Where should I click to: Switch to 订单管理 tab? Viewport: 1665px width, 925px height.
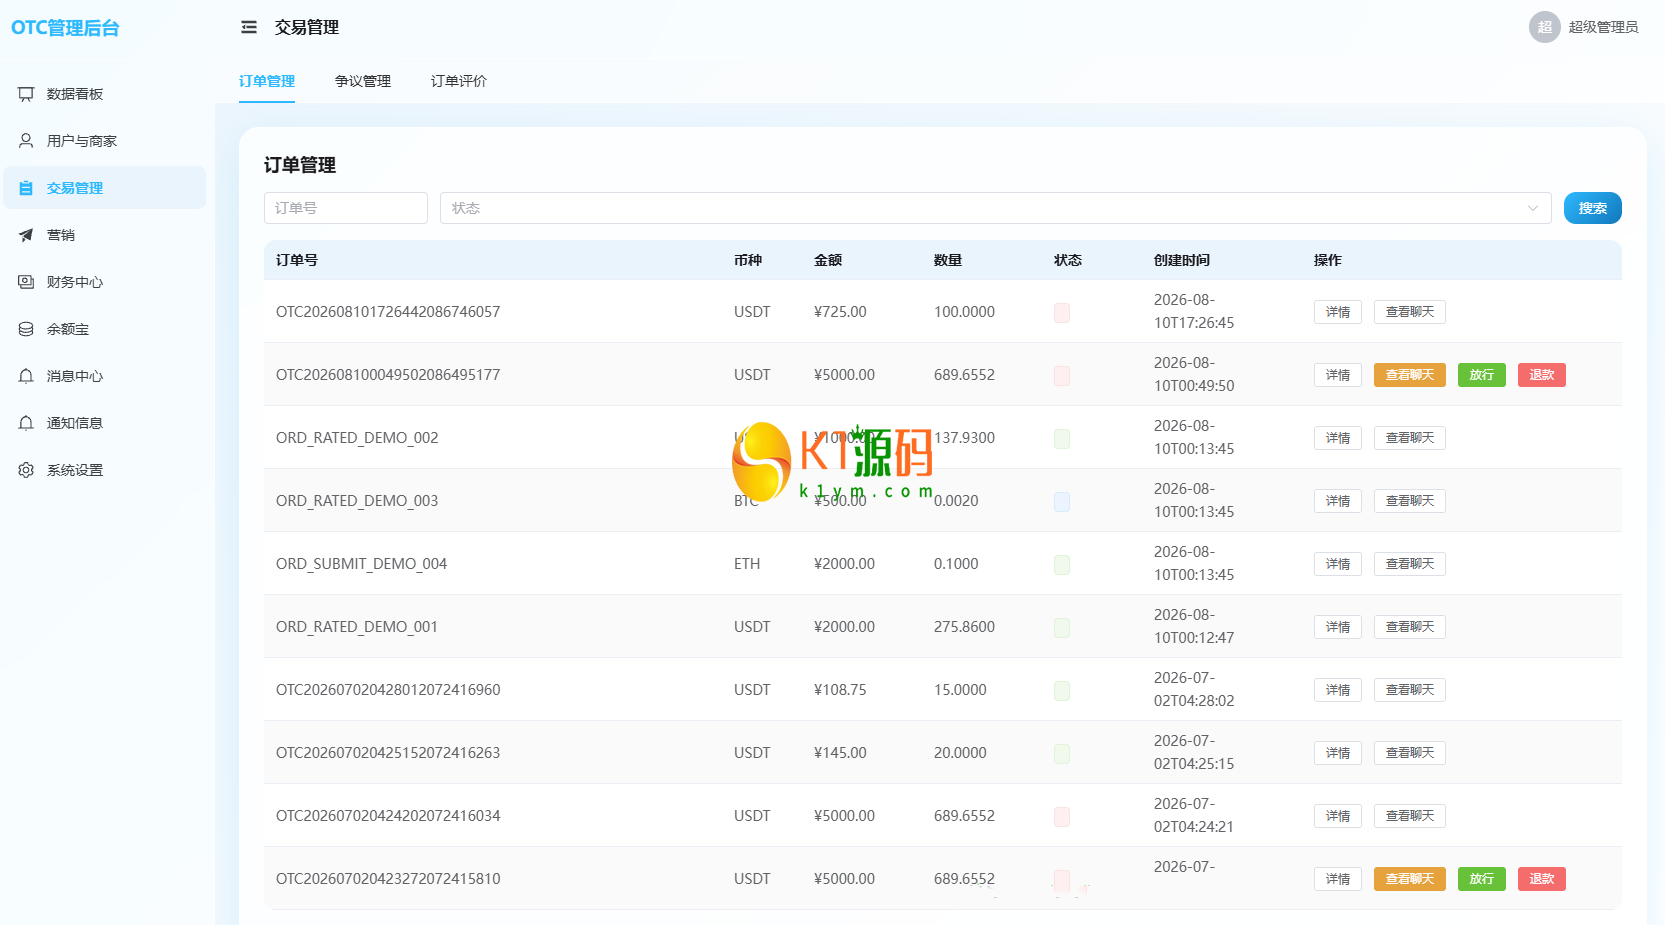[x=267, y=81]
